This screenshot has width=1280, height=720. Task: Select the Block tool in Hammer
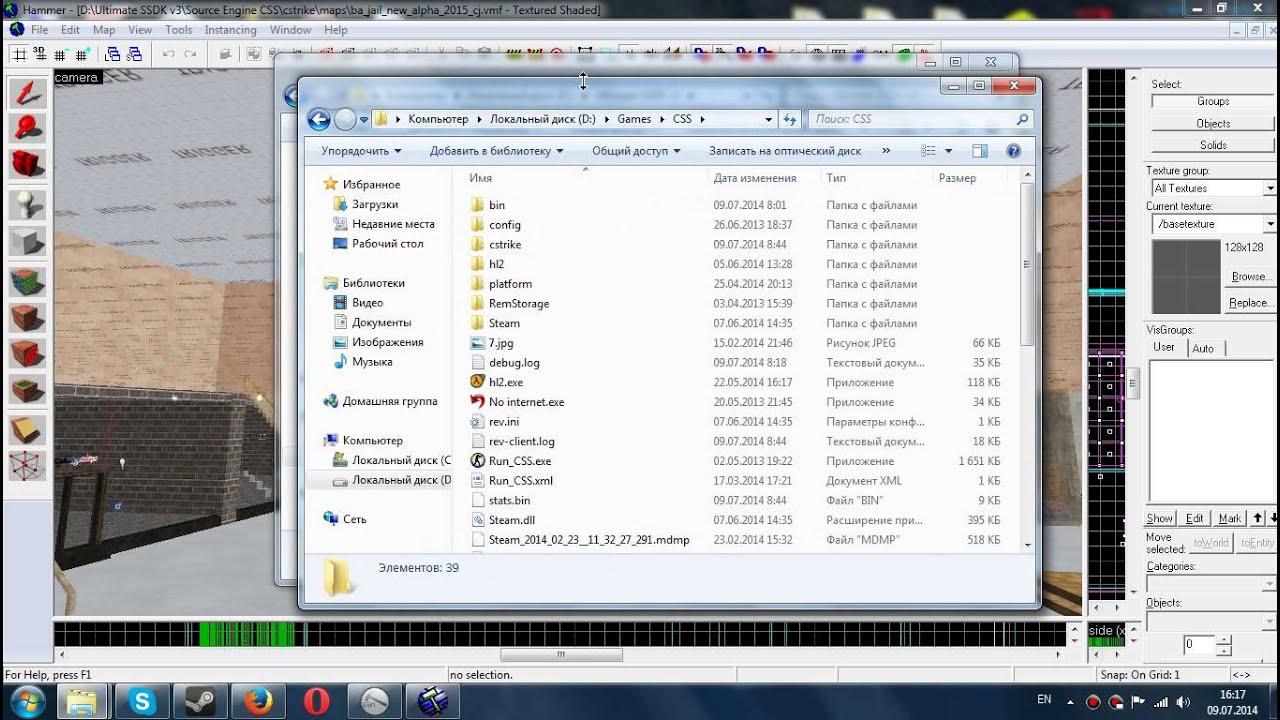point(28,241)
